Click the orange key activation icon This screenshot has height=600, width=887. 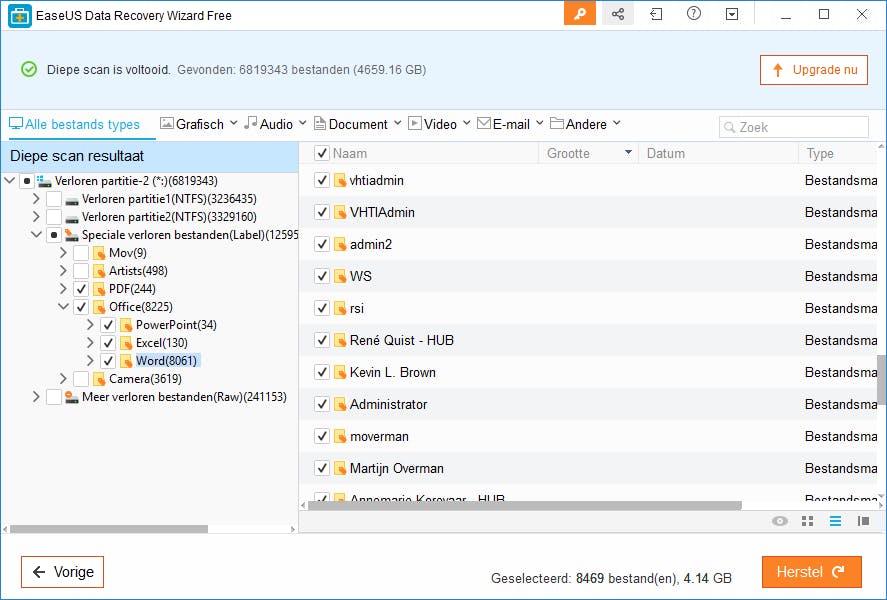click(x=580, y=14)
